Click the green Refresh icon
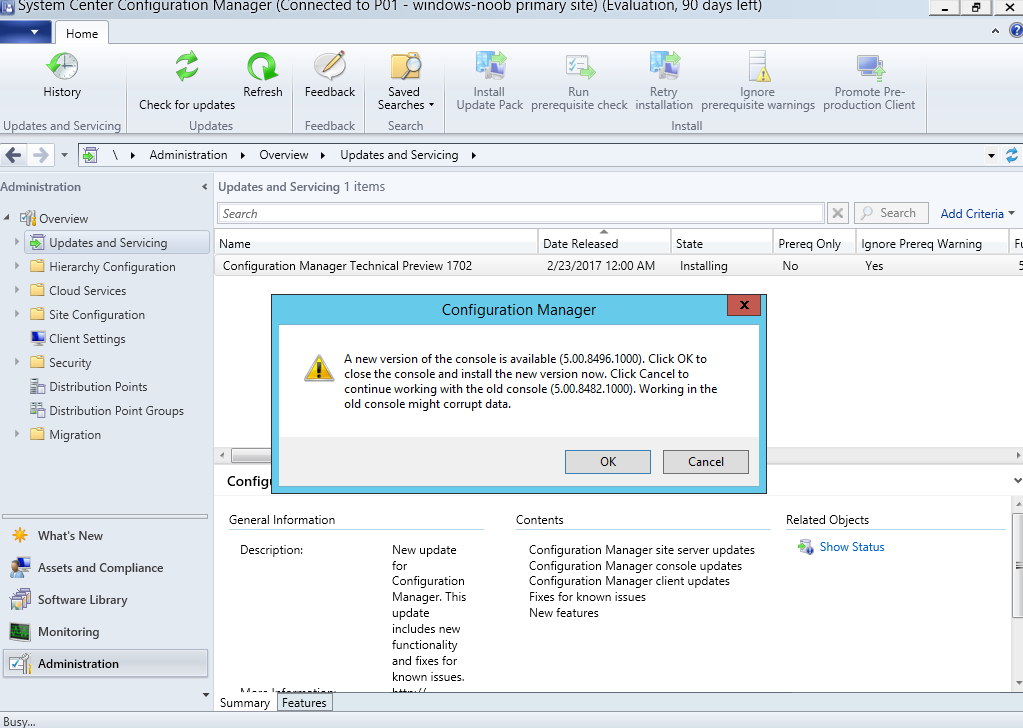This screenshot has width=1023, height=728. pos(262,67)
